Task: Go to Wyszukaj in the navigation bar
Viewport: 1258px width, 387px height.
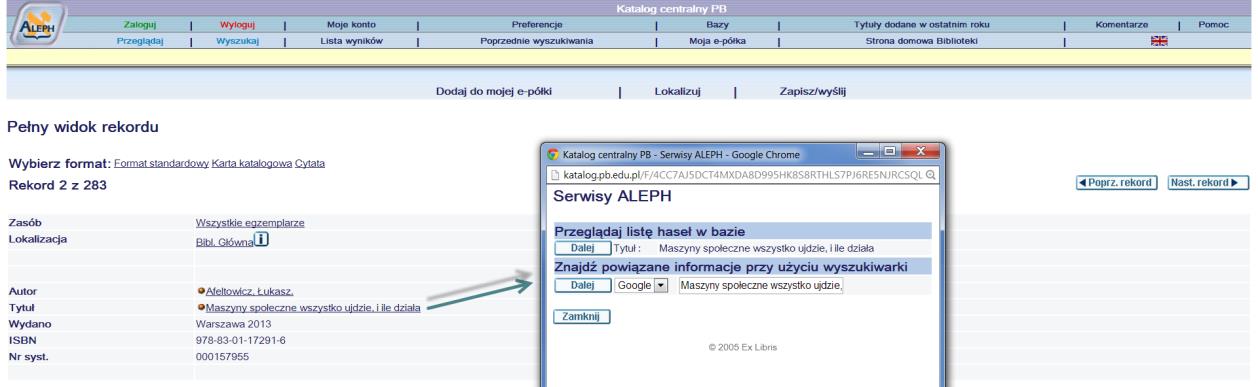Action: click(237, 41)
